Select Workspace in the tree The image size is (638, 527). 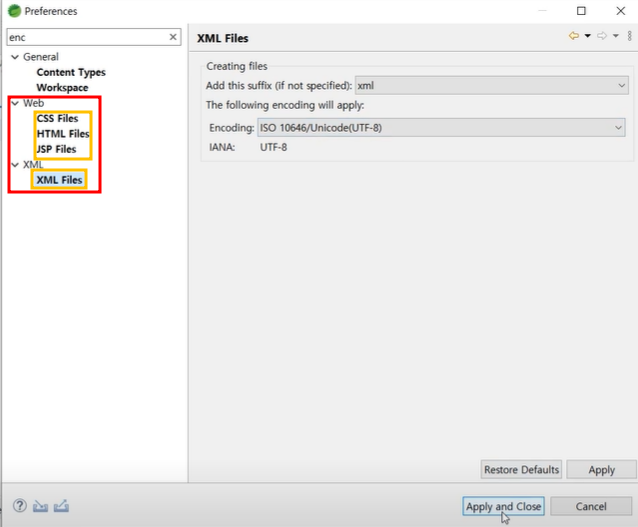click(x=62, y=88)
